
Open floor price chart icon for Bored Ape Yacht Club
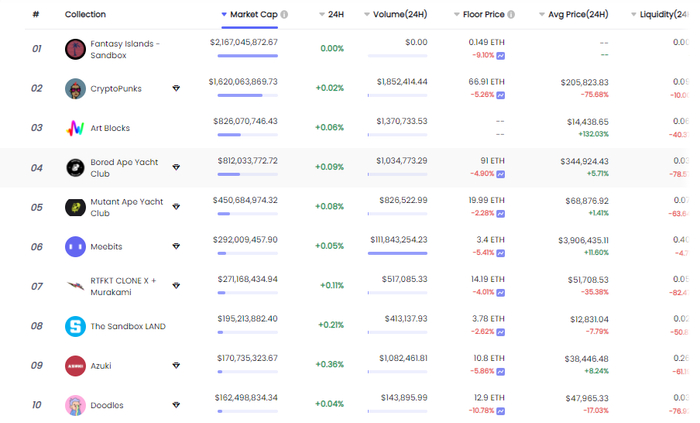pos(501,174)
